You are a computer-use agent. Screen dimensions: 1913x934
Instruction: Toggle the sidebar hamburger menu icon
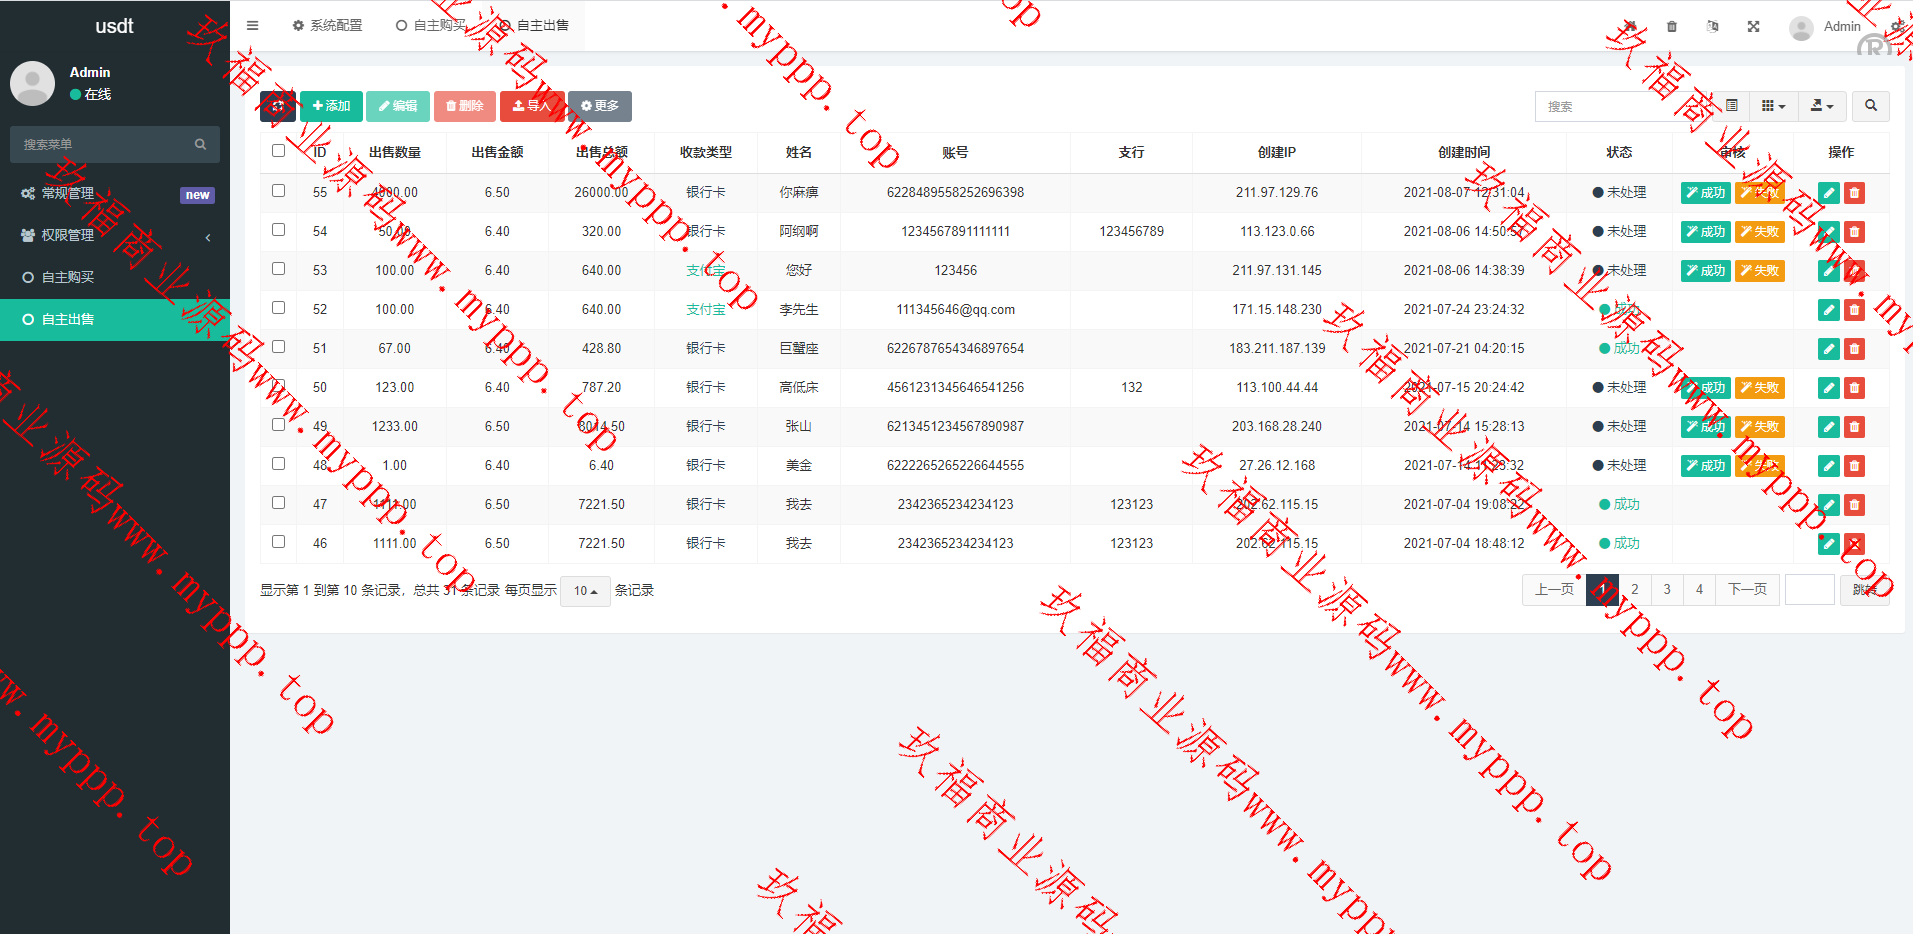(x=252, y=26)
